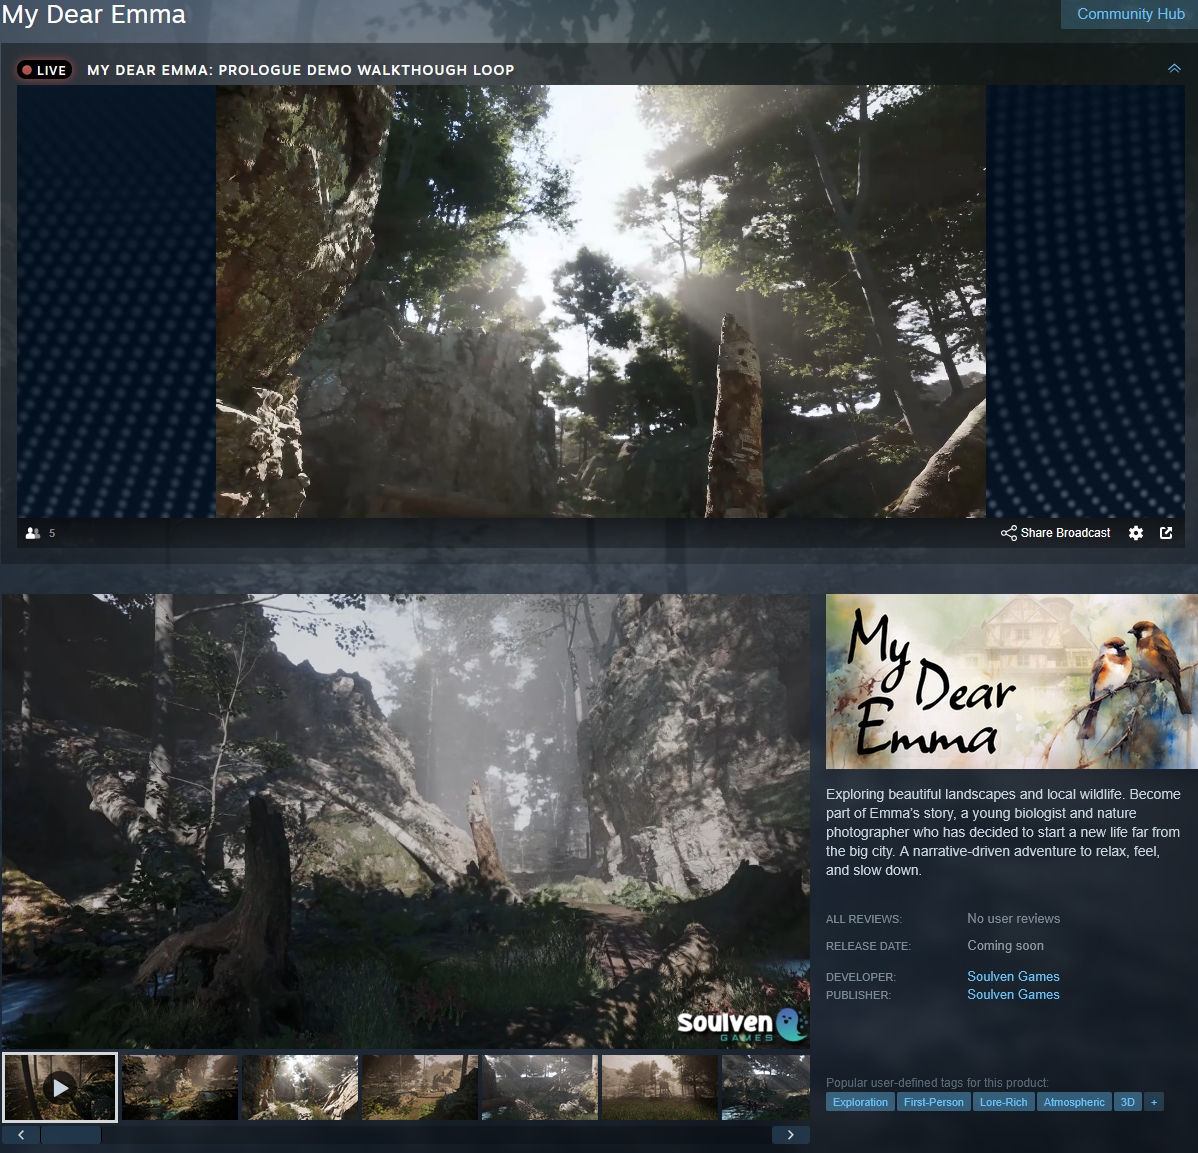
Task: Click the 3D tag
Action: tap(1127, 1102)
